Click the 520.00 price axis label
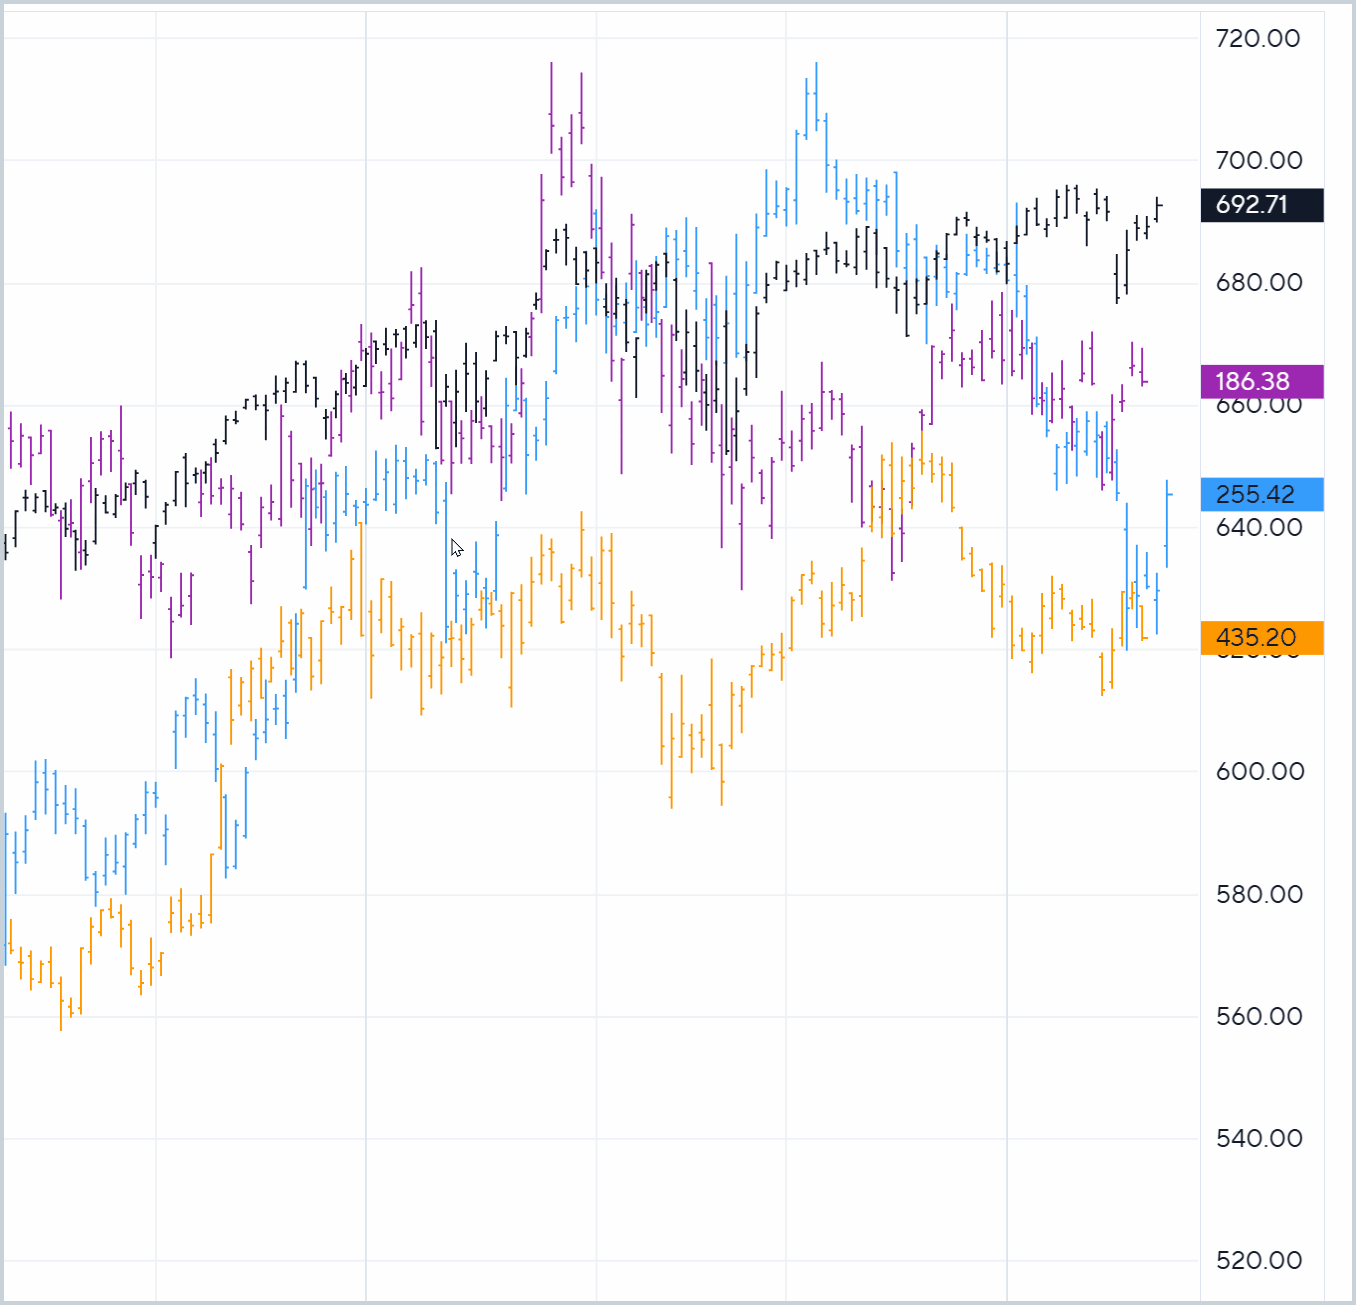The width and height of the screenshot is (1356, 1305). pyautogui.click(x=1258, y=1260)
